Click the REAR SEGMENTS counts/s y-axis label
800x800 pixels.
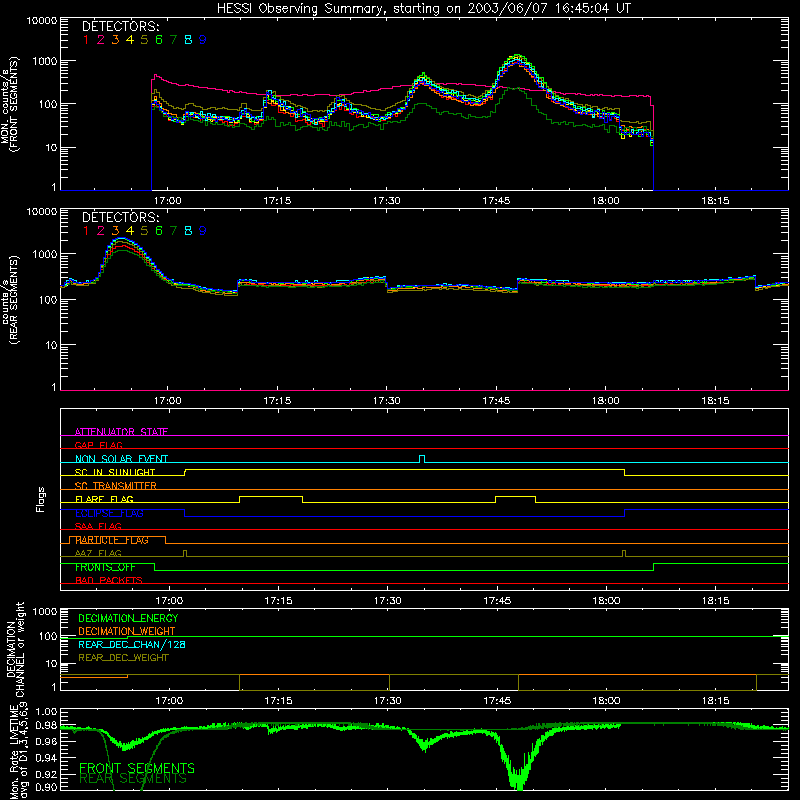(9, 299)
